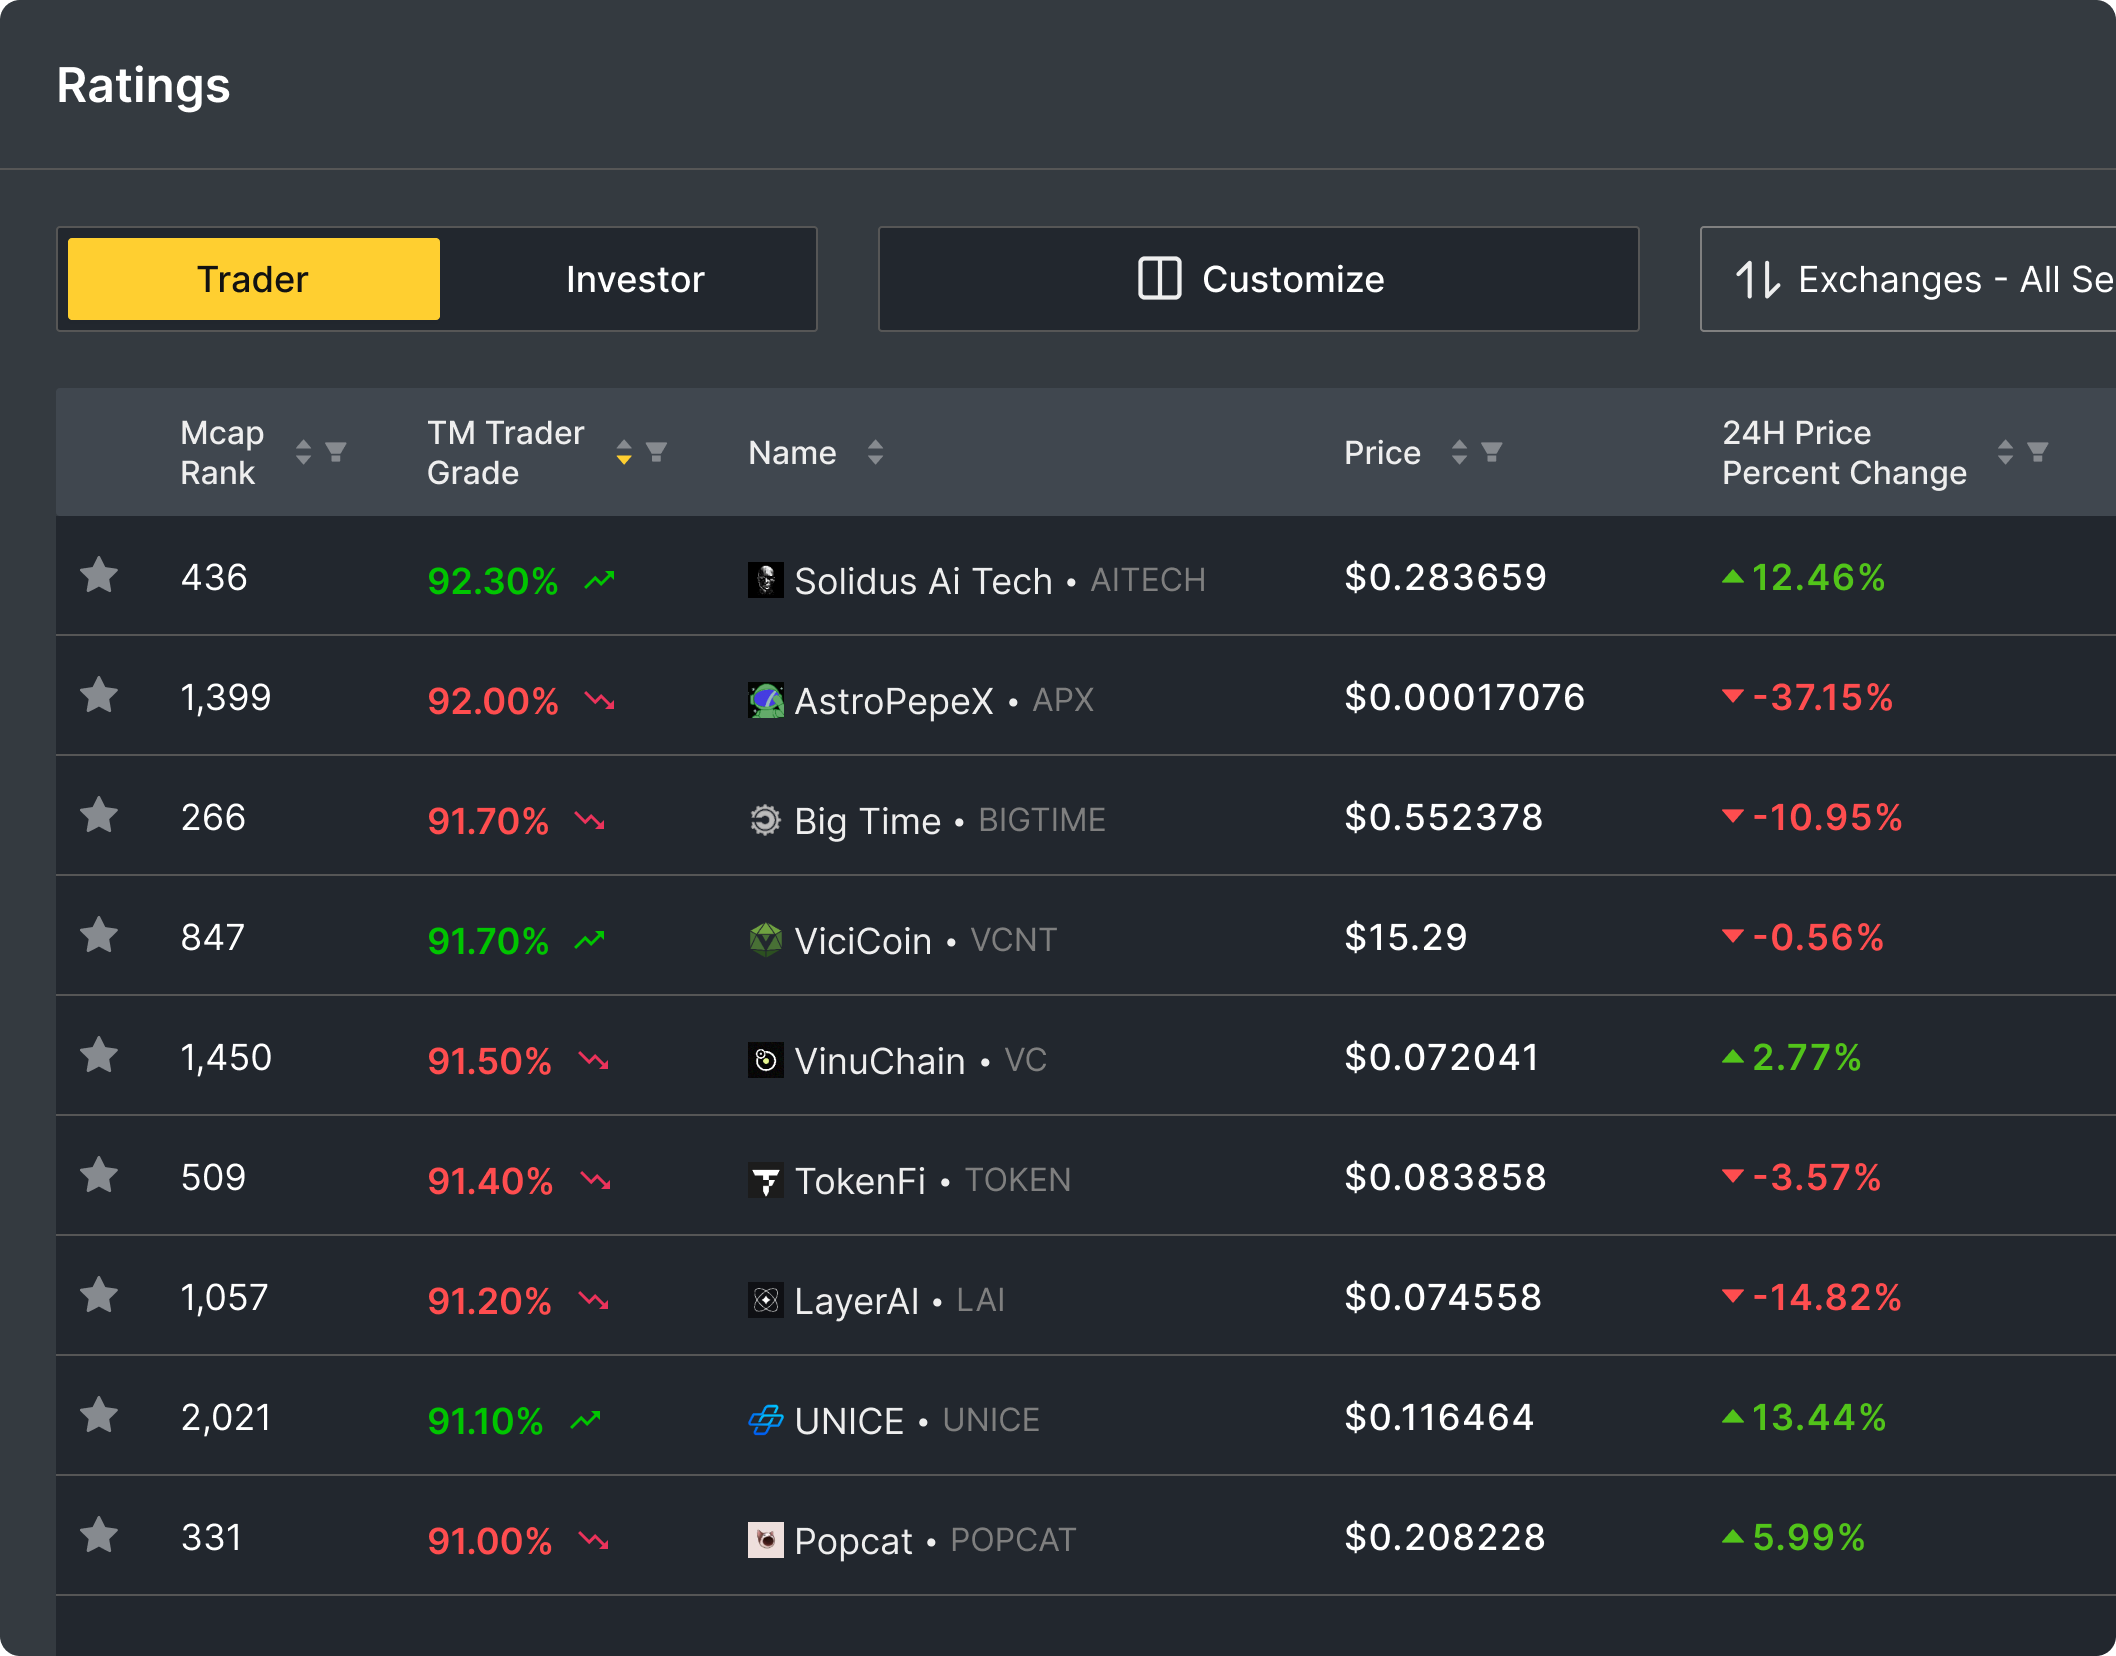
Task: Switch rating mode to Investor
Action: click(634, 279)
